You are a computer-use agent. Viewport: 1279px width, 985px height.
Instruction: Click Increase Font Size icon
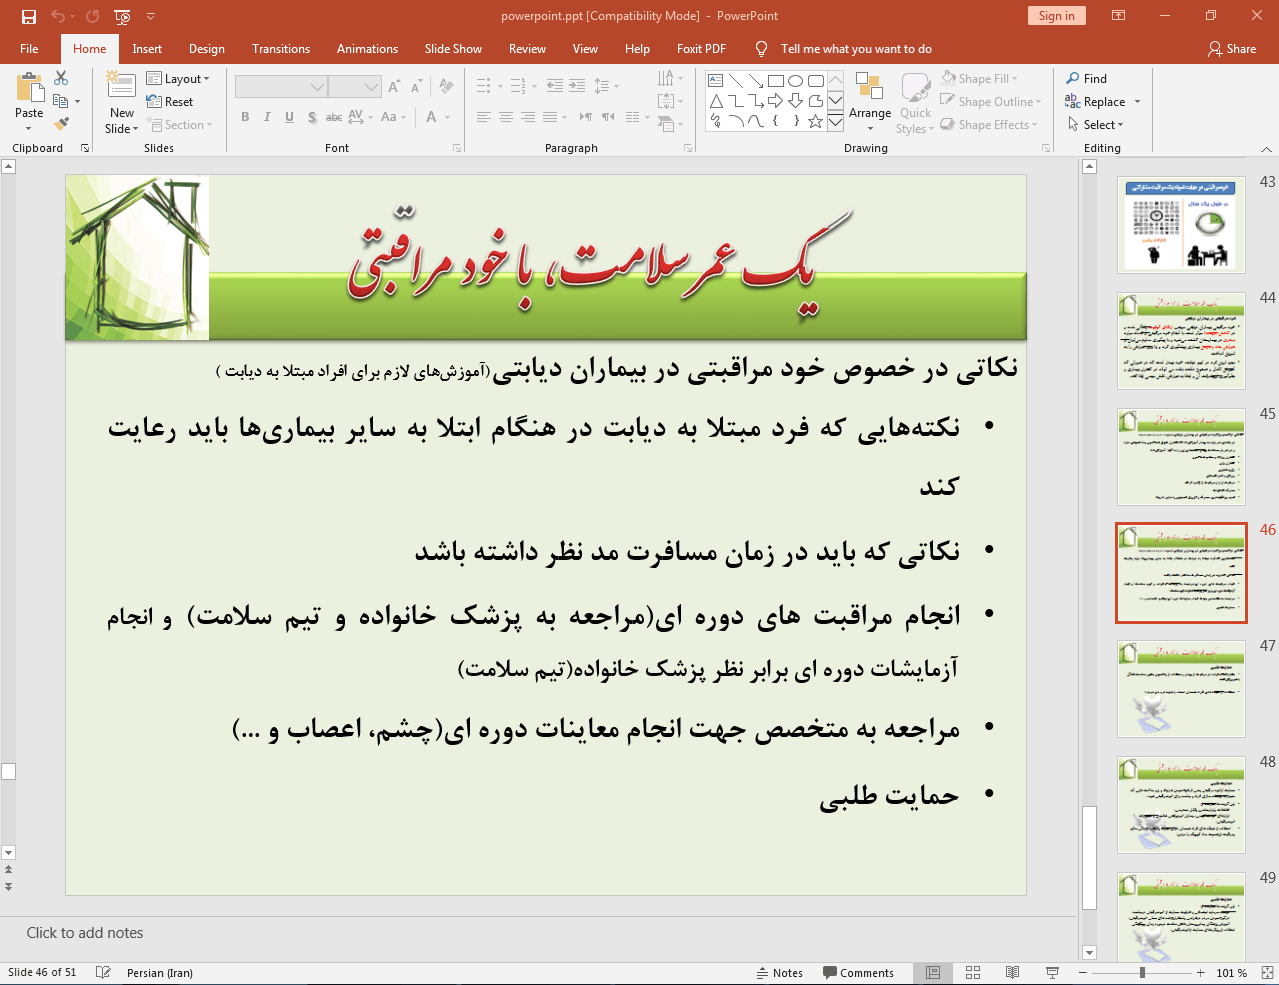(x=394, y=87)
